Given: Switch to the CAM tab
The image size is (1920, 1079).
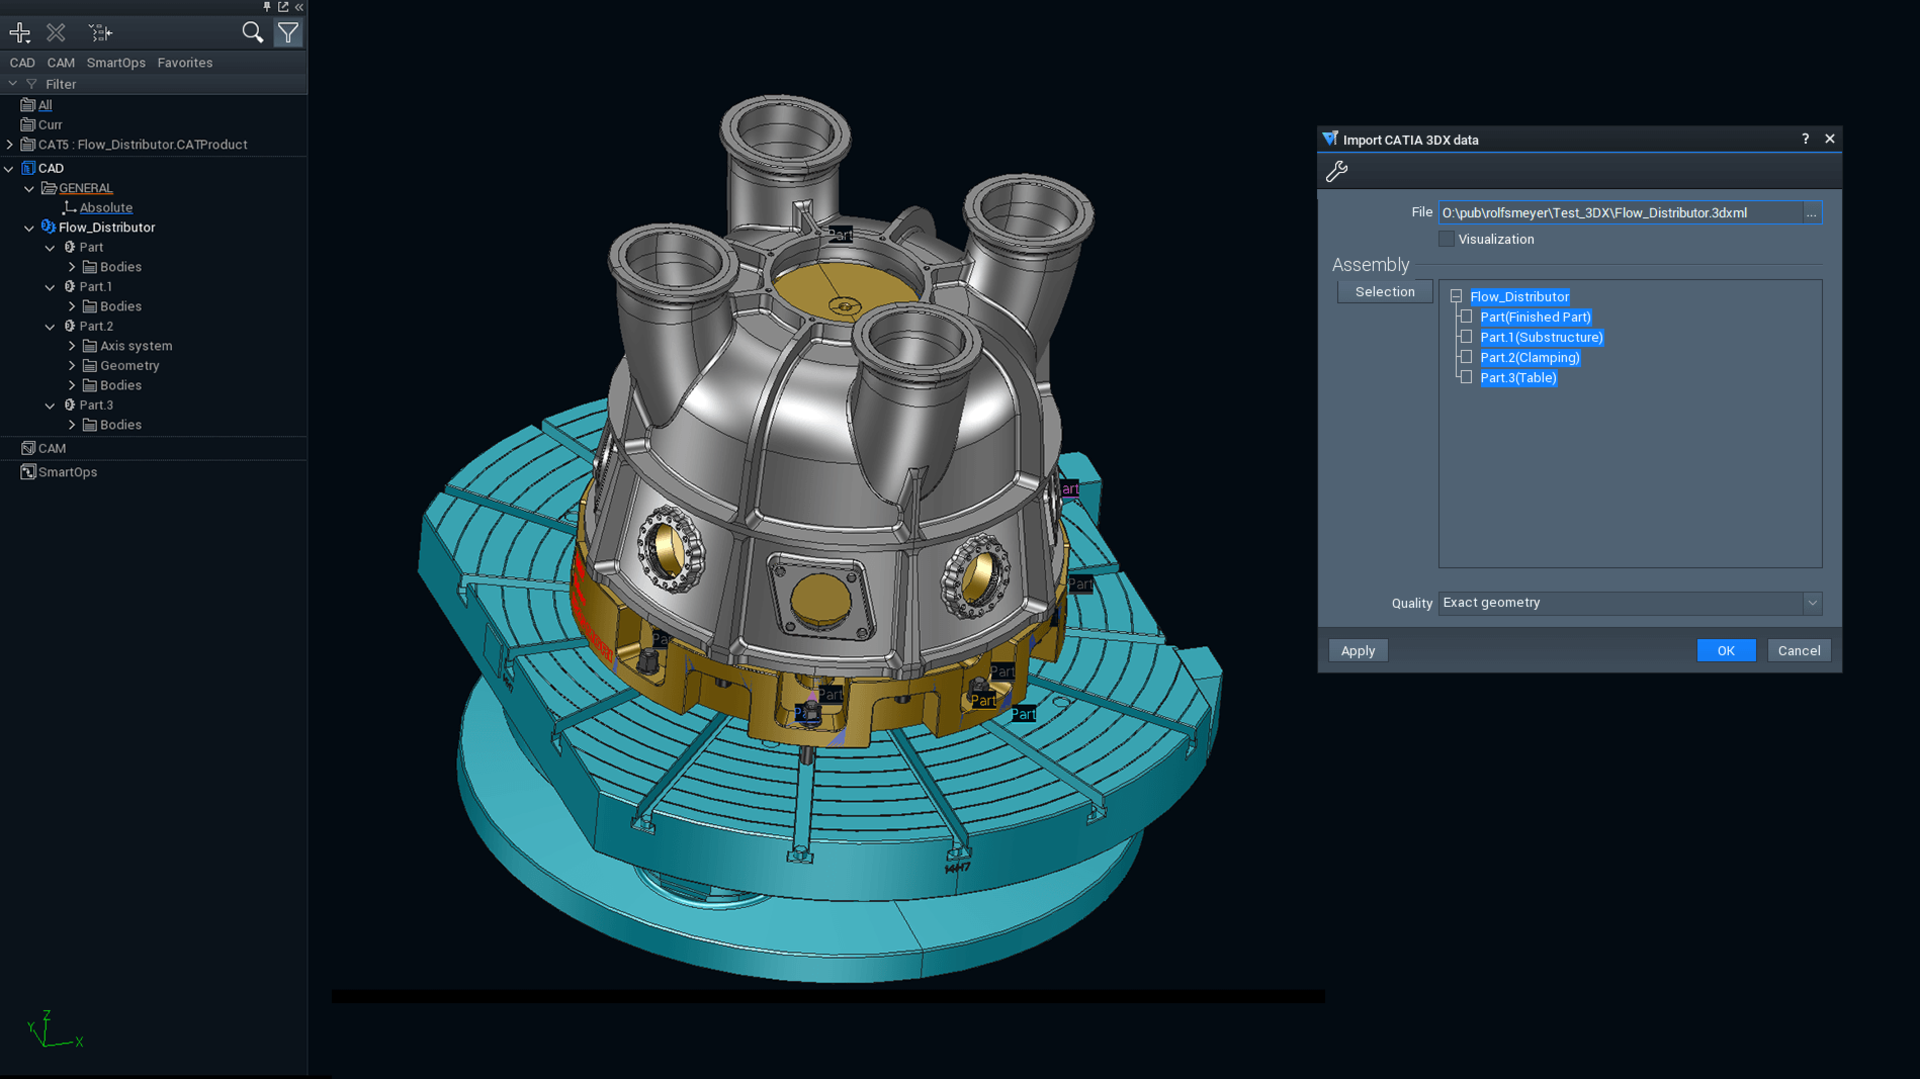Looking at the screenshot, I should click(61, 62).
